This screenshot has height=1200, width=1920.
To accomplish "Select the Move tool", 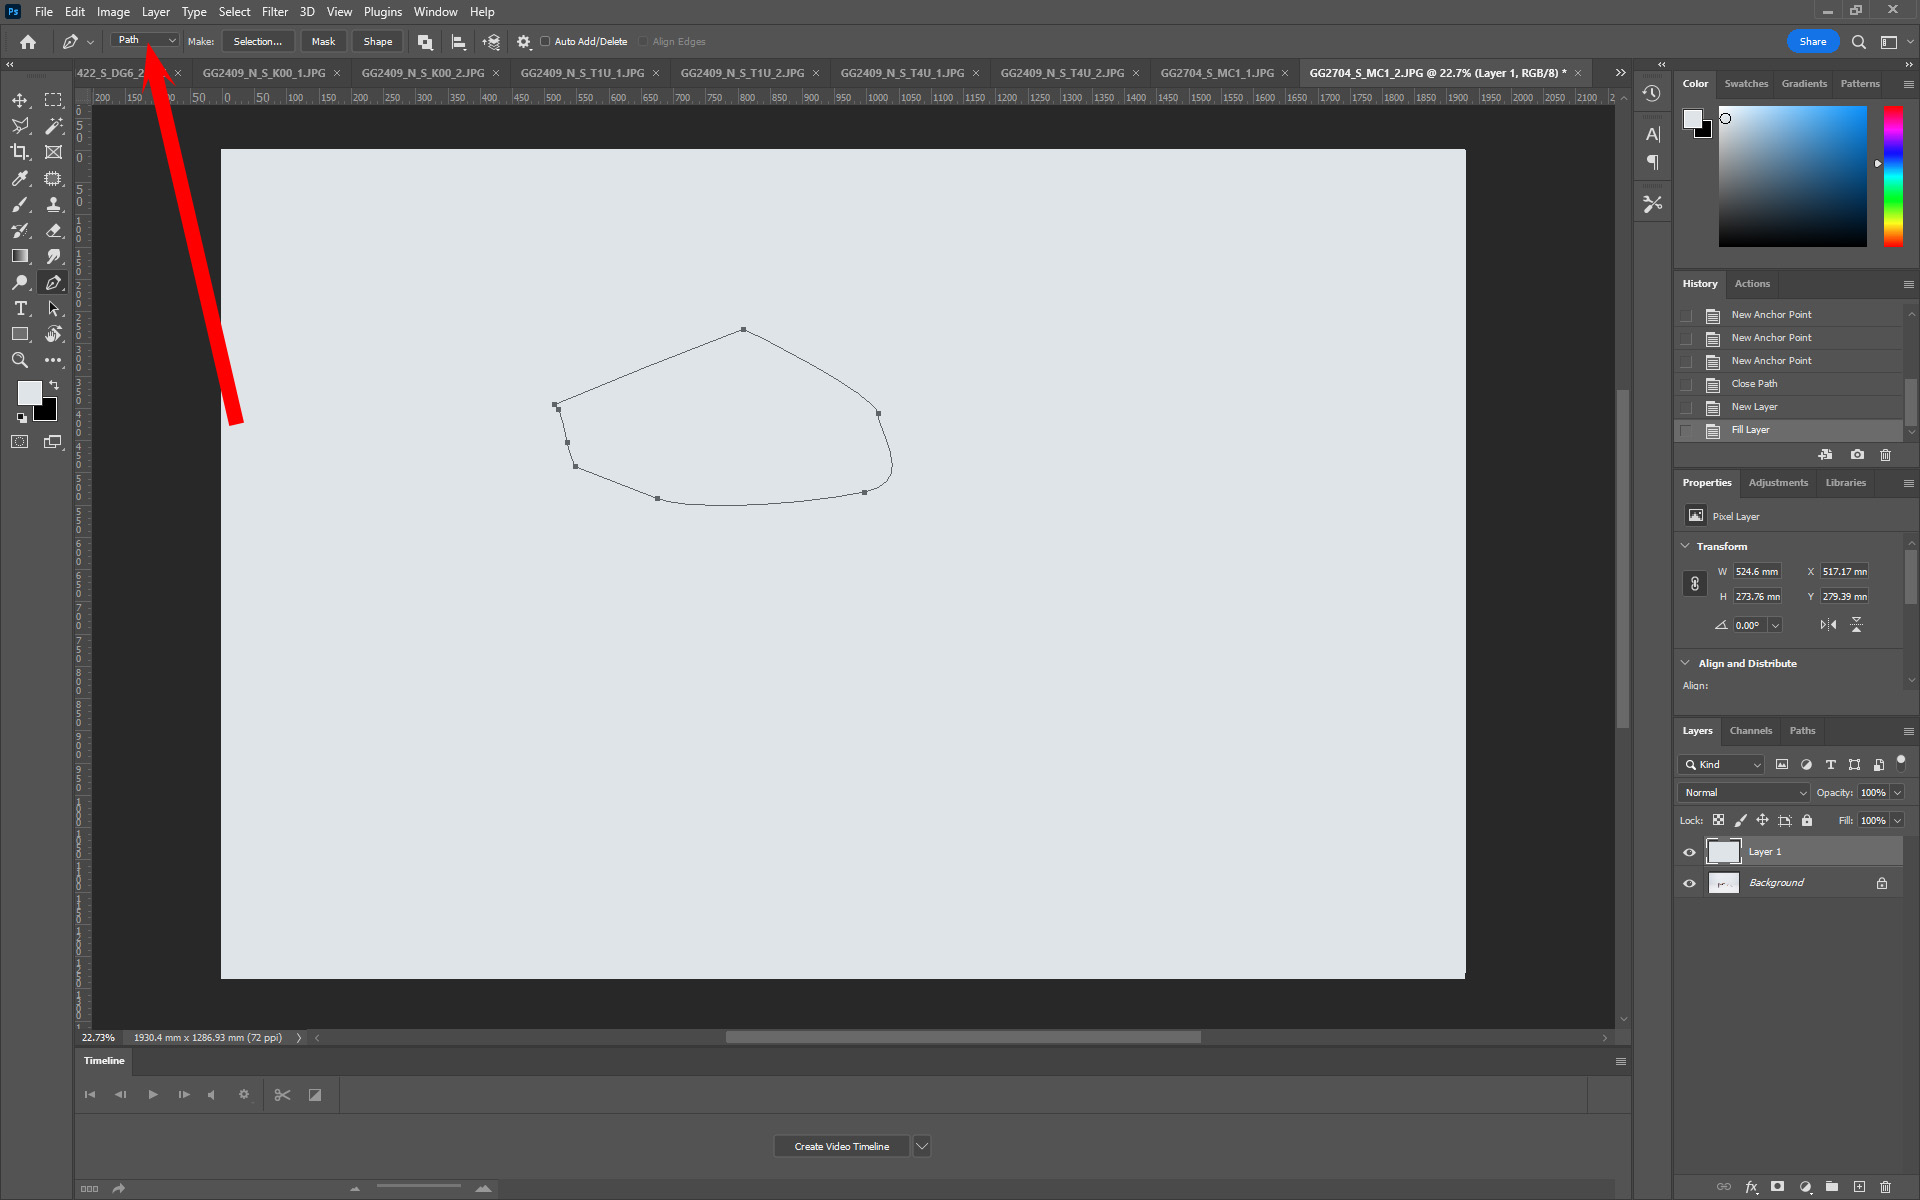I will pyautogui.click(x=20, y=100).
